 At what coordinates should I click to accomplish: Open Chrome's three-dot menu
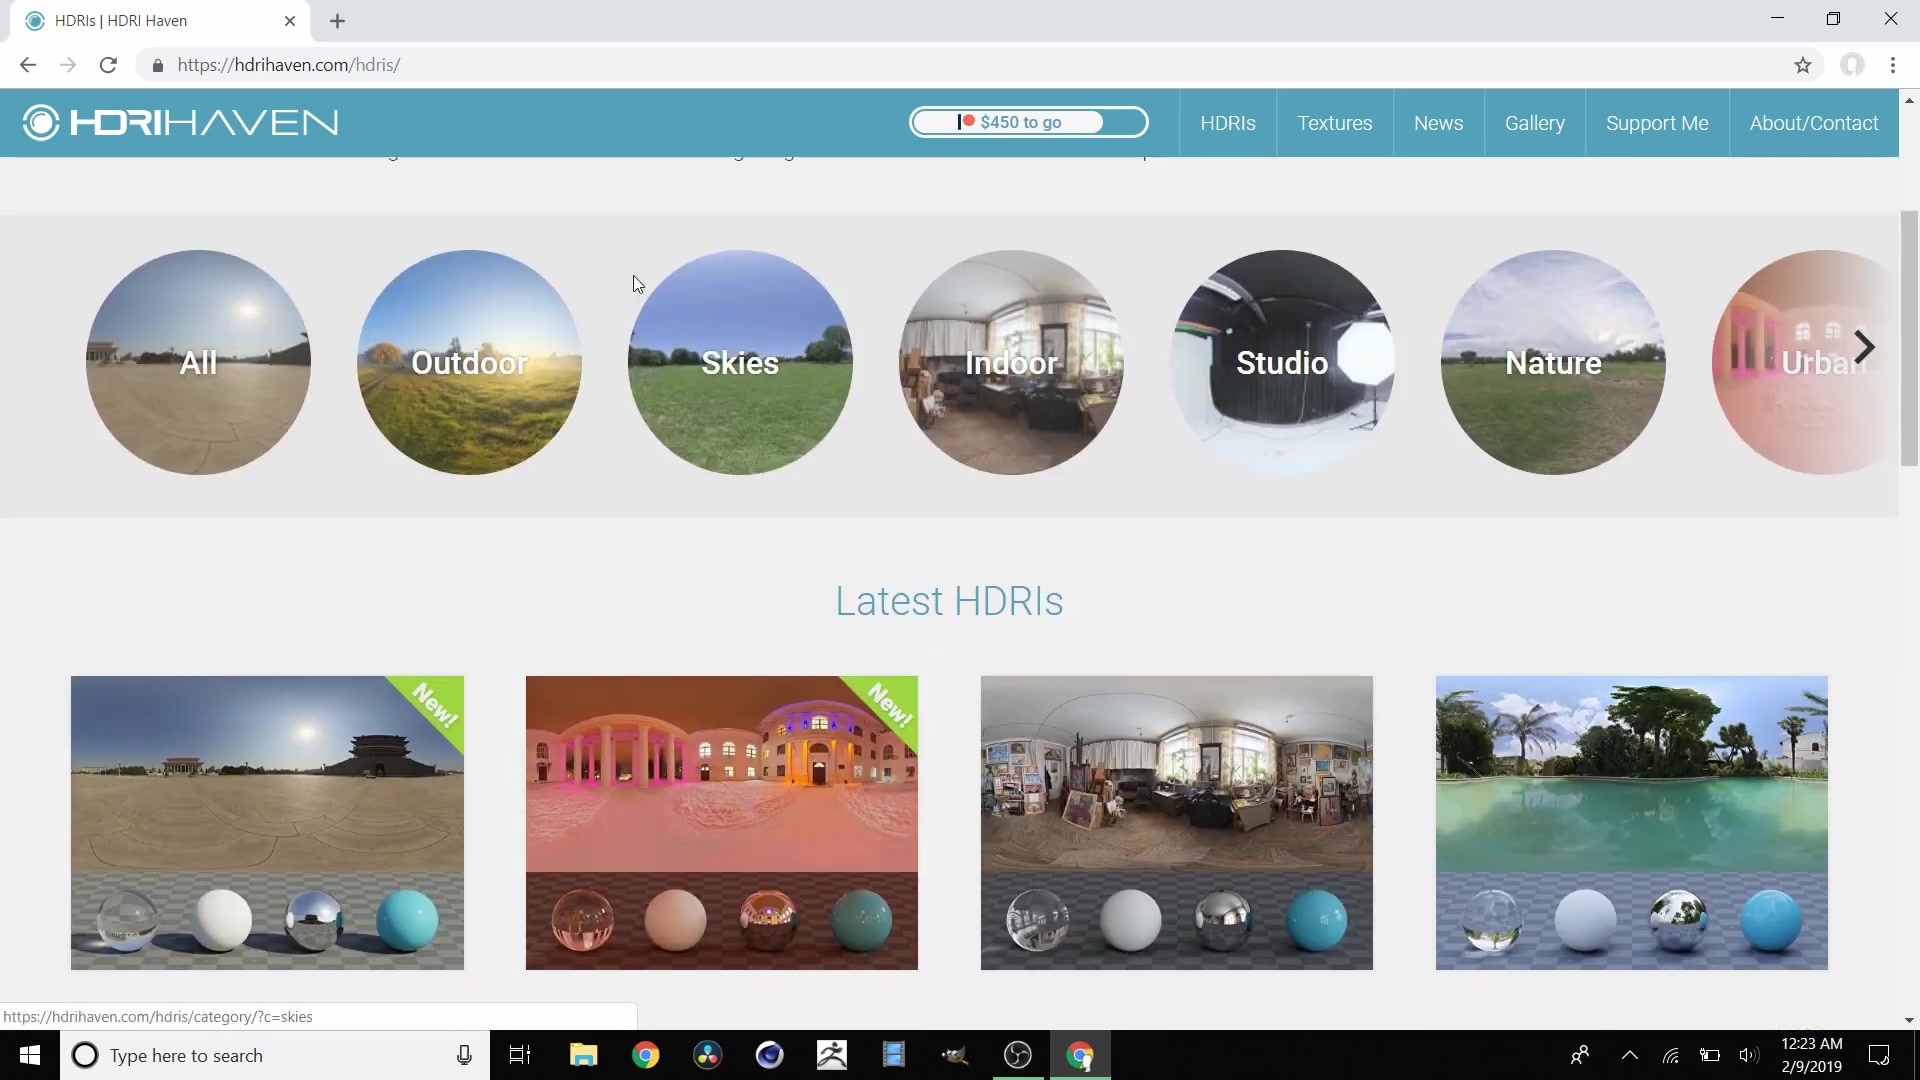pyautogui.click(x=1893, y=65)
